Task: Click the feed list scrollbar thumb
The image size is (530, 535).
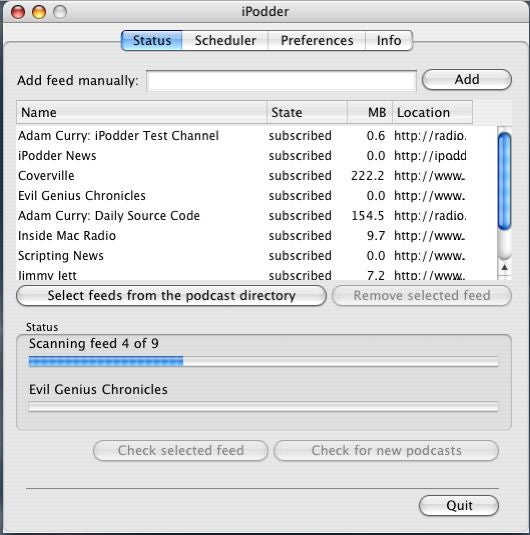Action: click(504, 181)
